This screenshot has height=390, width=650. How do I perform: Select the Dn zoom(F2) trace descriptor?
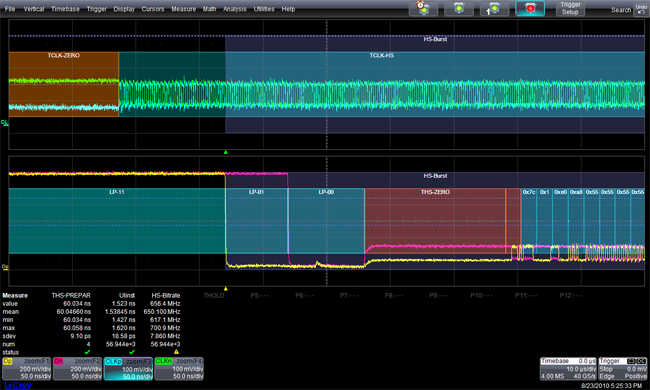(x=77, y=368)
